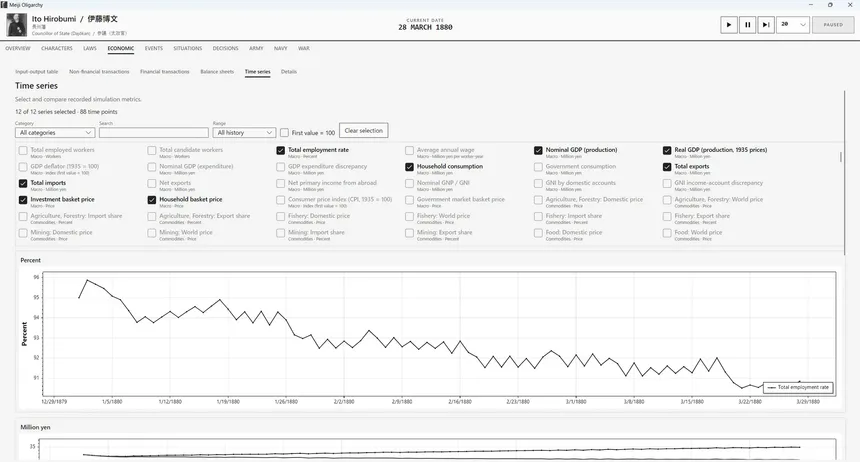Check Government market basket price series

(409, 200)
